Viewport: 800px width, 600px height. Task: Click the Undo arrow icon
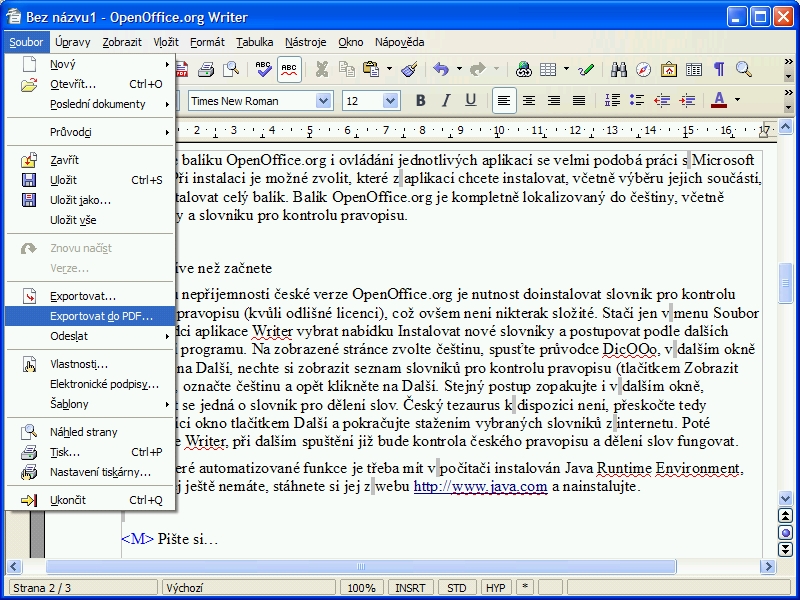441,69
